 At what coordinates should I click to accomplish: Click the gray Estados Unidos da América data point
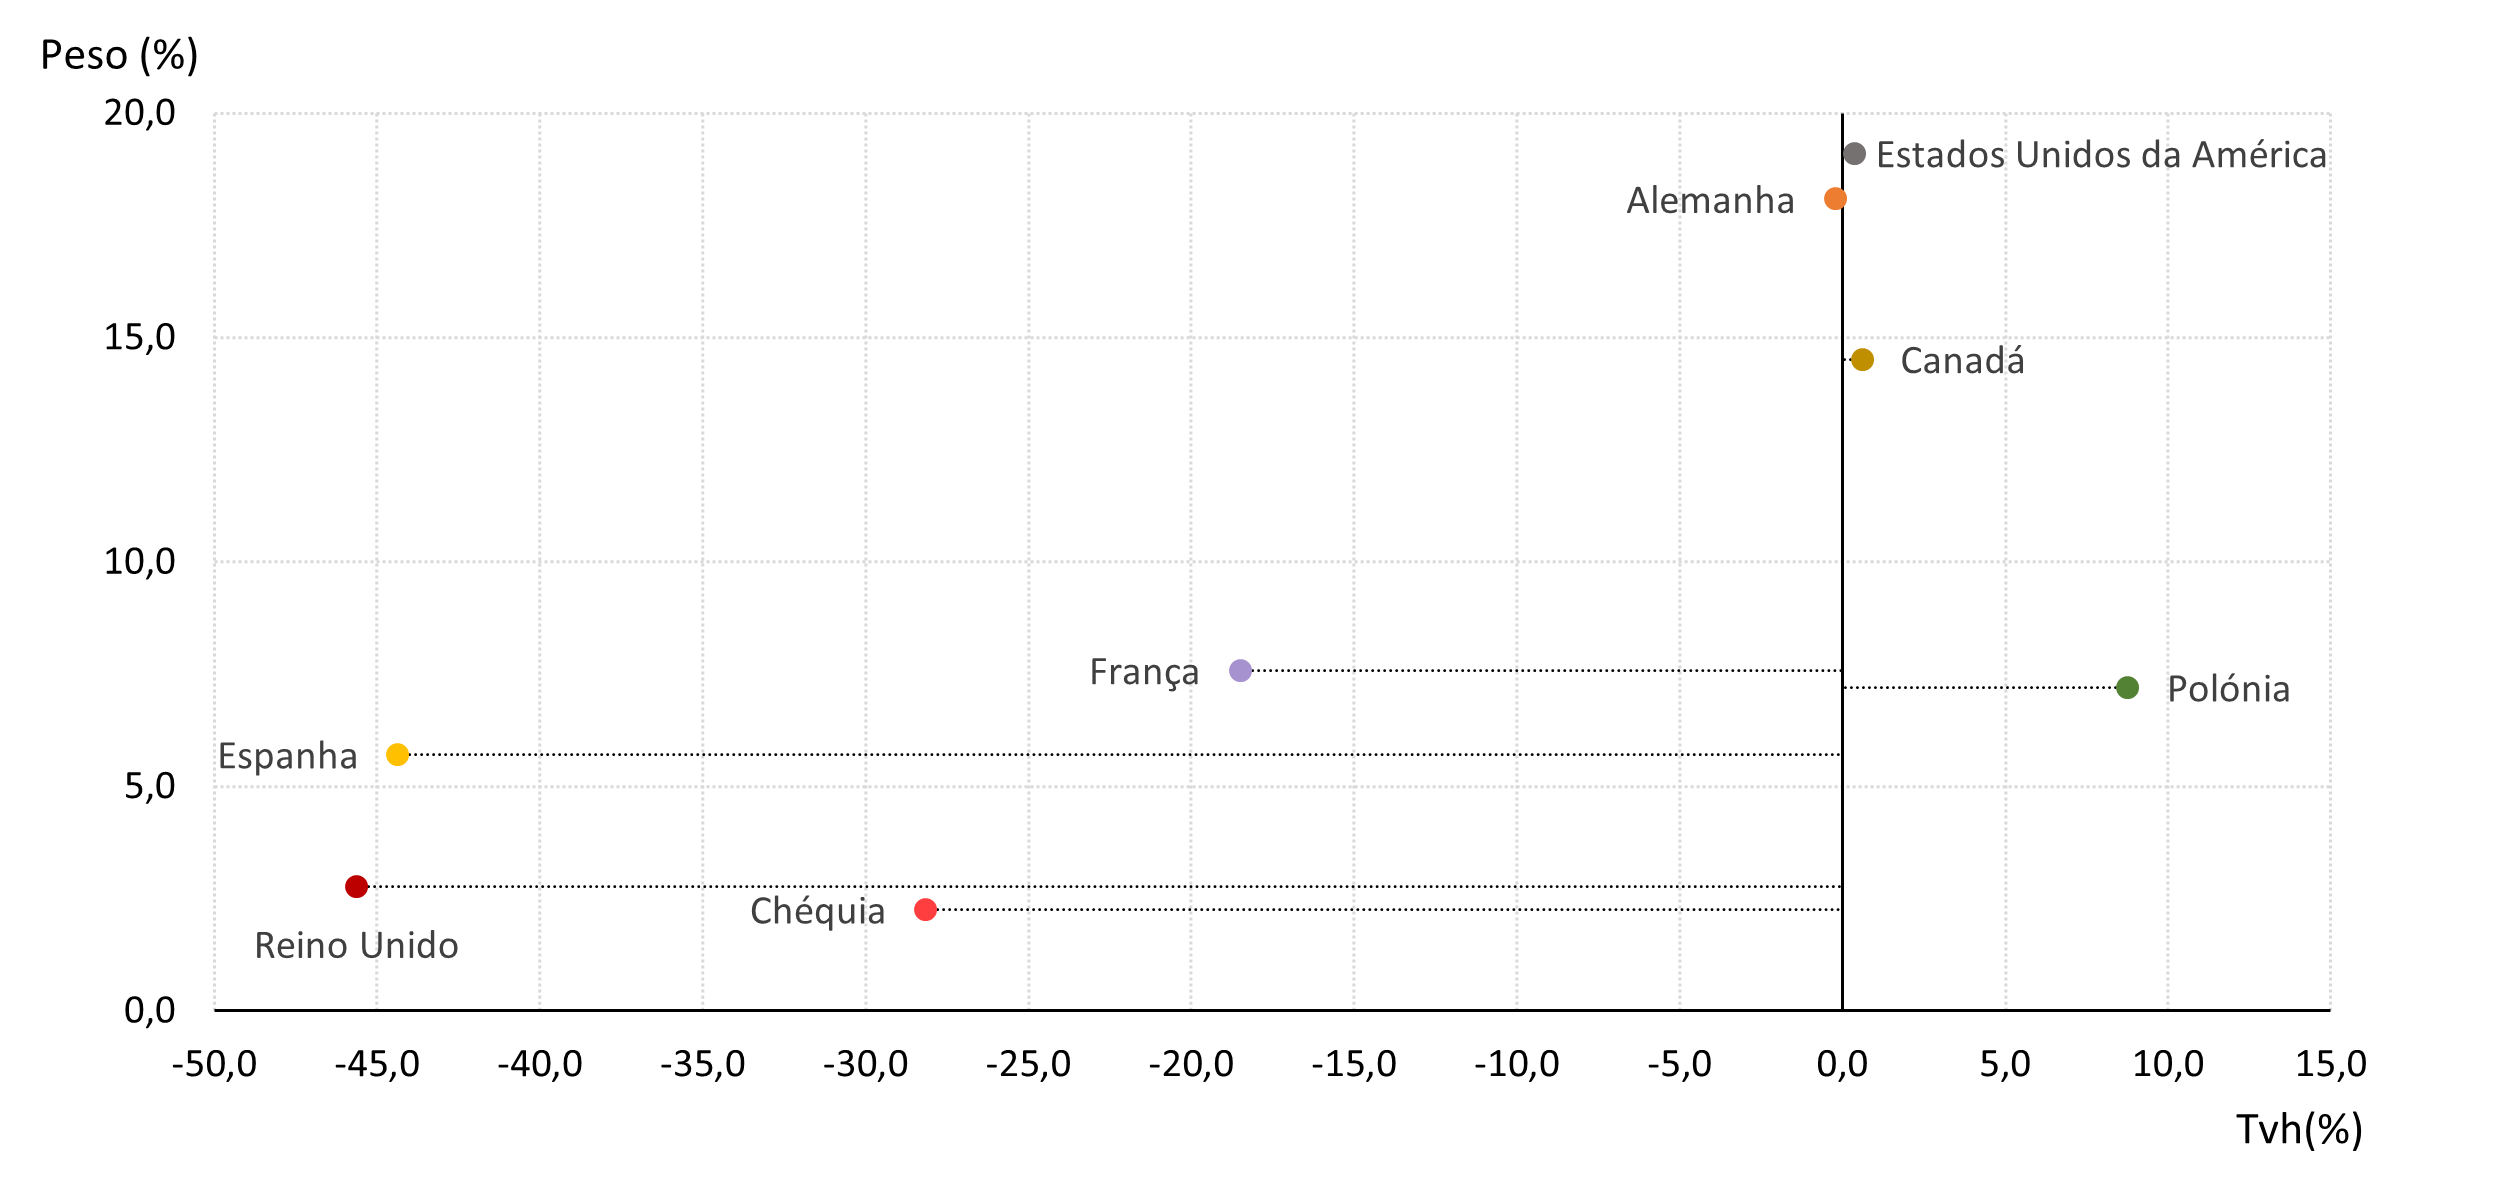point(1854,154)
